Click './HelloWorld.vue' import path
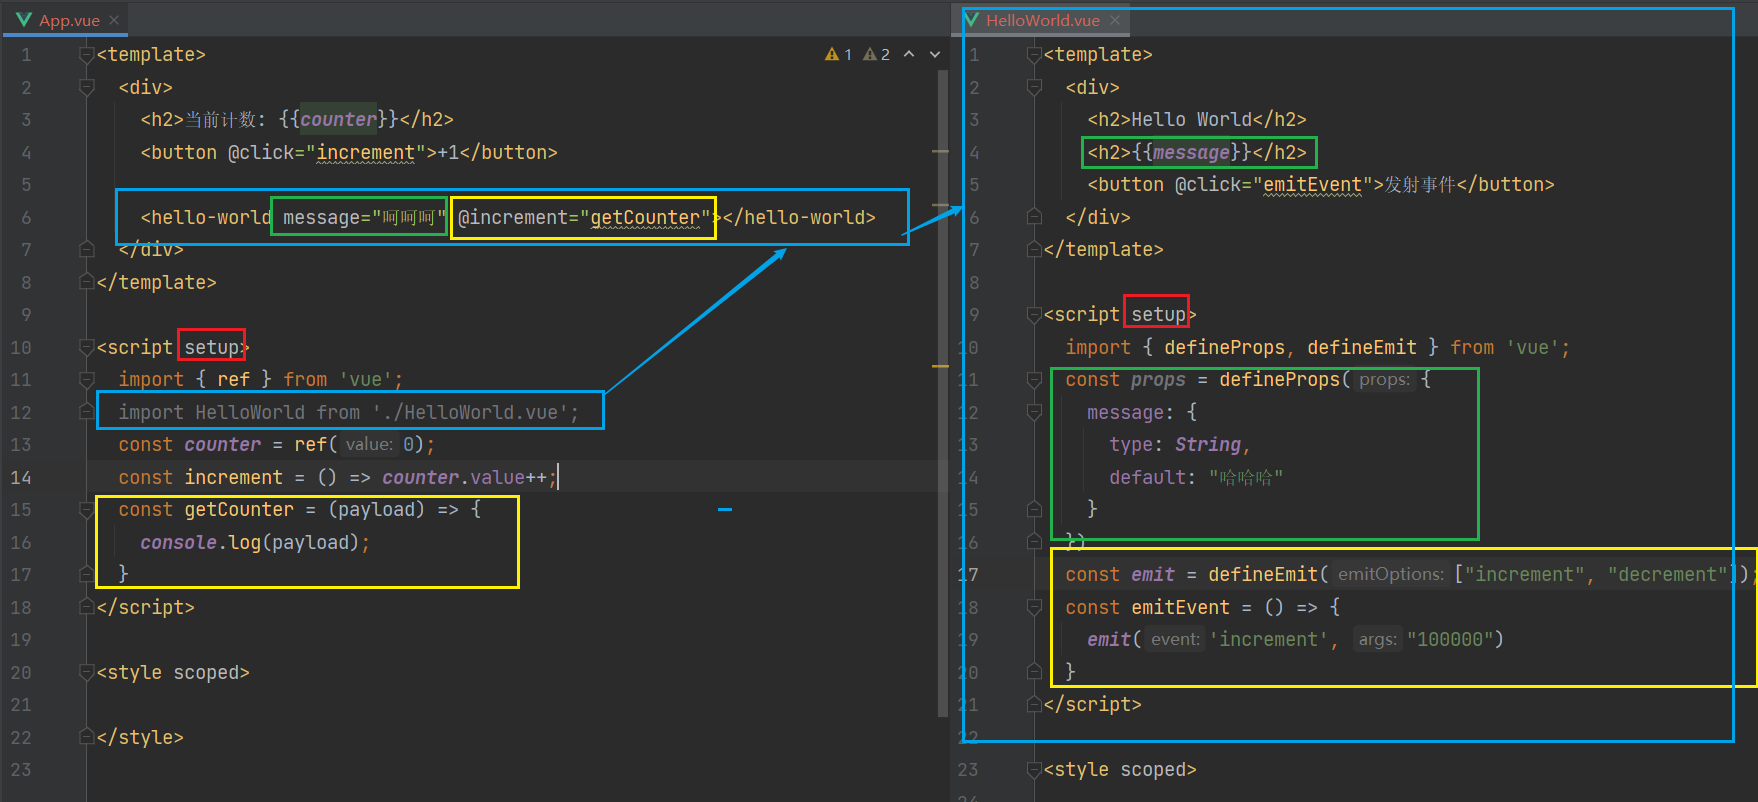 tap(470, 412)
